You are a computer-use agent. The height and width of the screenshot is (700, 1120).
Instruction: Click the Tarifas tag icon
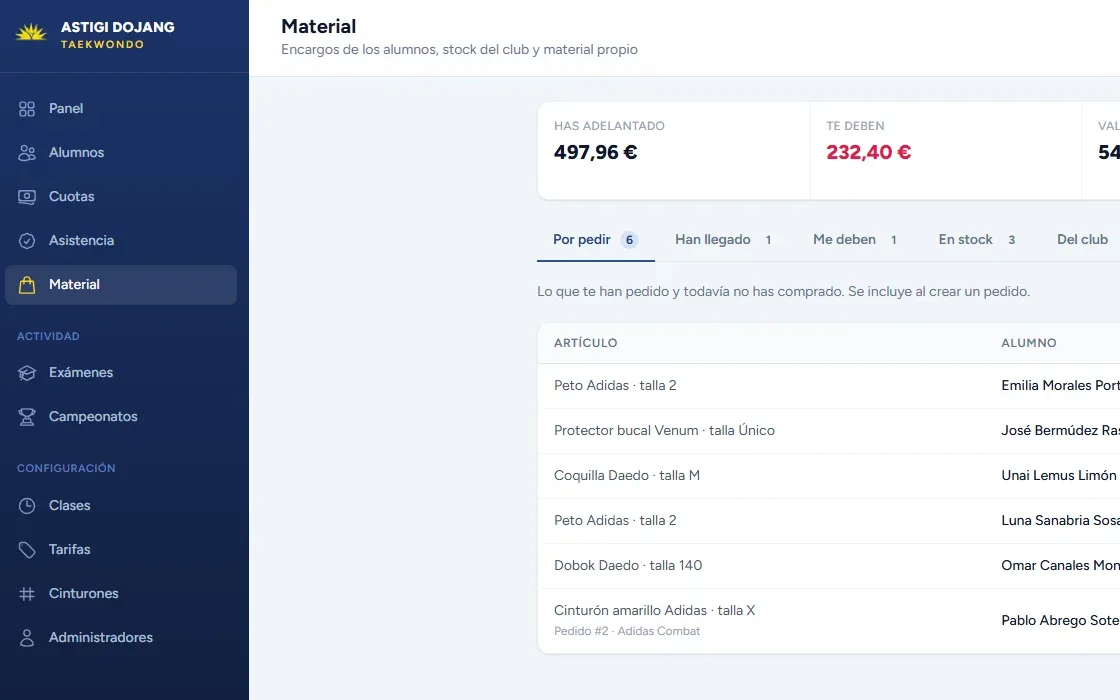point(26,550)
